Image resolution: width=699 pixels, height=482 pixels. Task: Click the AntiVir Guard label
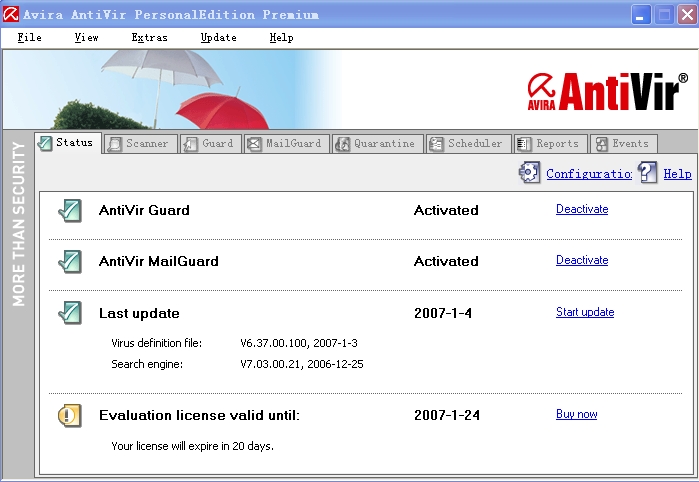pyautogui.click(x=144, y=210)
